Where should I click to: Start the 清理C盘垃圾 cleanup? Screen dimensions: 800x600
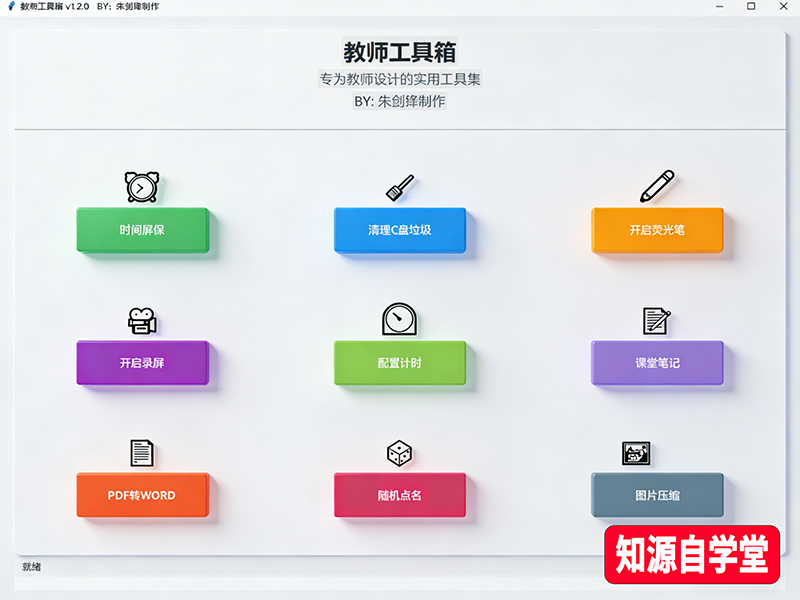[400, 230]
